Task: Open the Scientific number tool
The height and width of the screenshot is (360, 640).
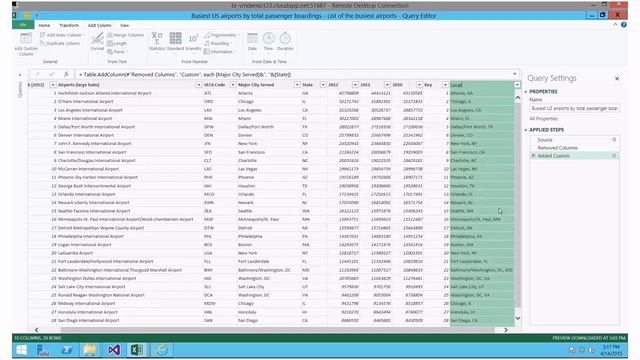Action: [x=193, y=42]
